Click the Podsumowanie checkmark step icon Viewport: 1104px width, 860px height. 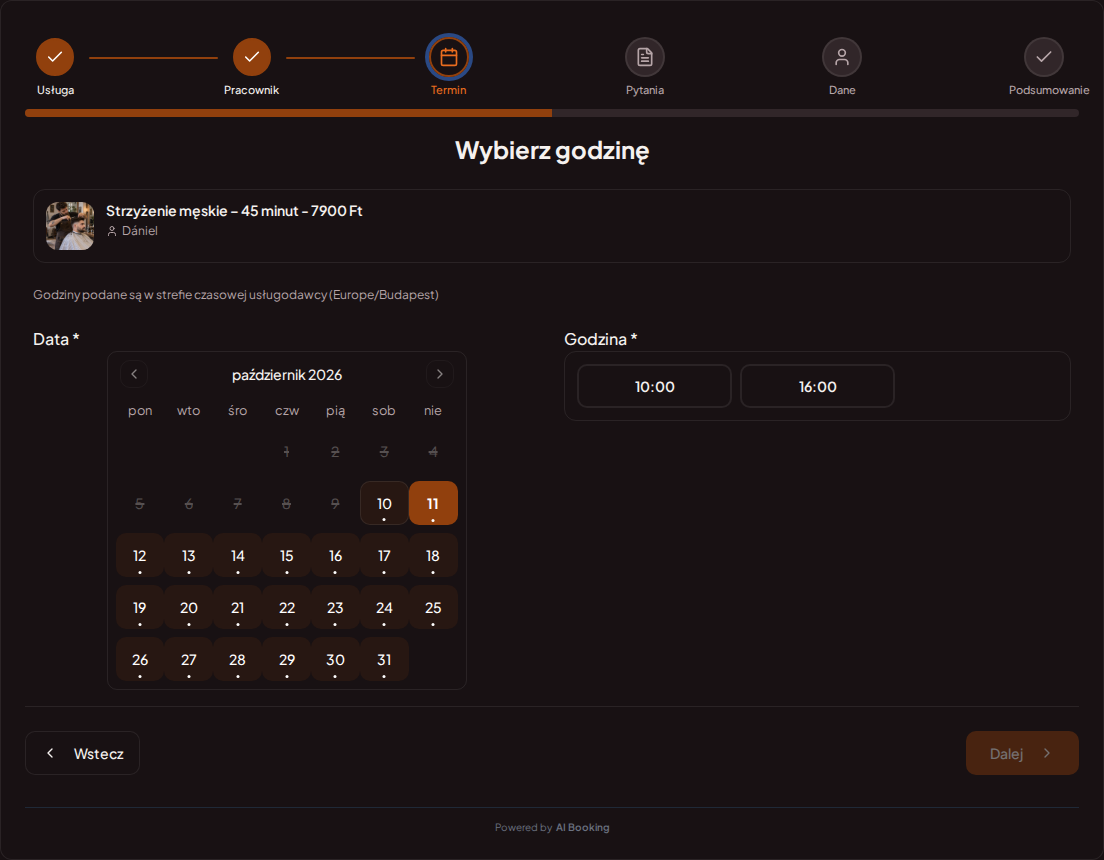1043,57
